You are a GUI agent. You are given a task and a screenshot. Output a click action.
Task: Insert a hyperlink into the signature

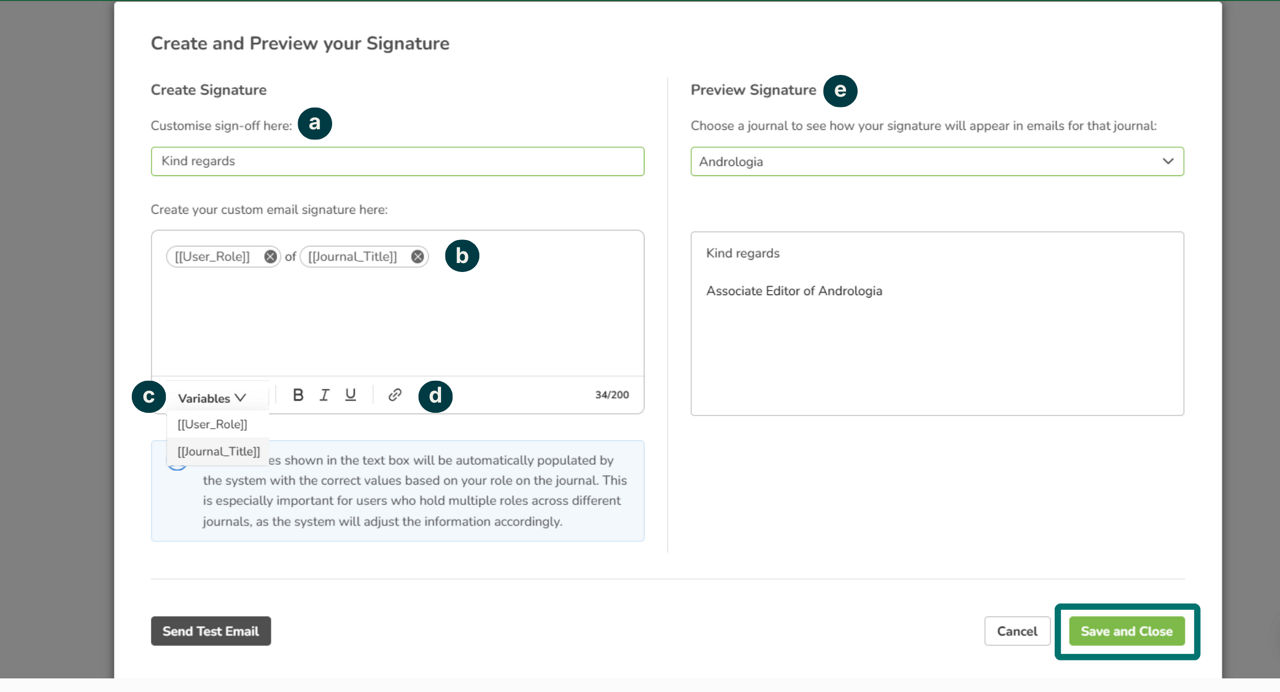point(395,395)
